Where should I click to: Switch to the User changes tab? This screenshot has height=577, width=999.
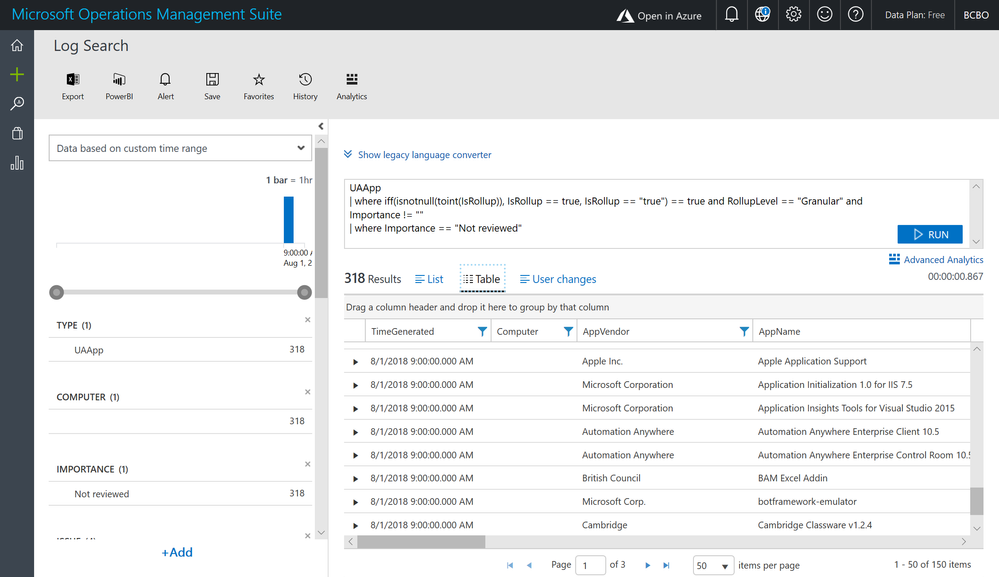click(x=558, y=279)
